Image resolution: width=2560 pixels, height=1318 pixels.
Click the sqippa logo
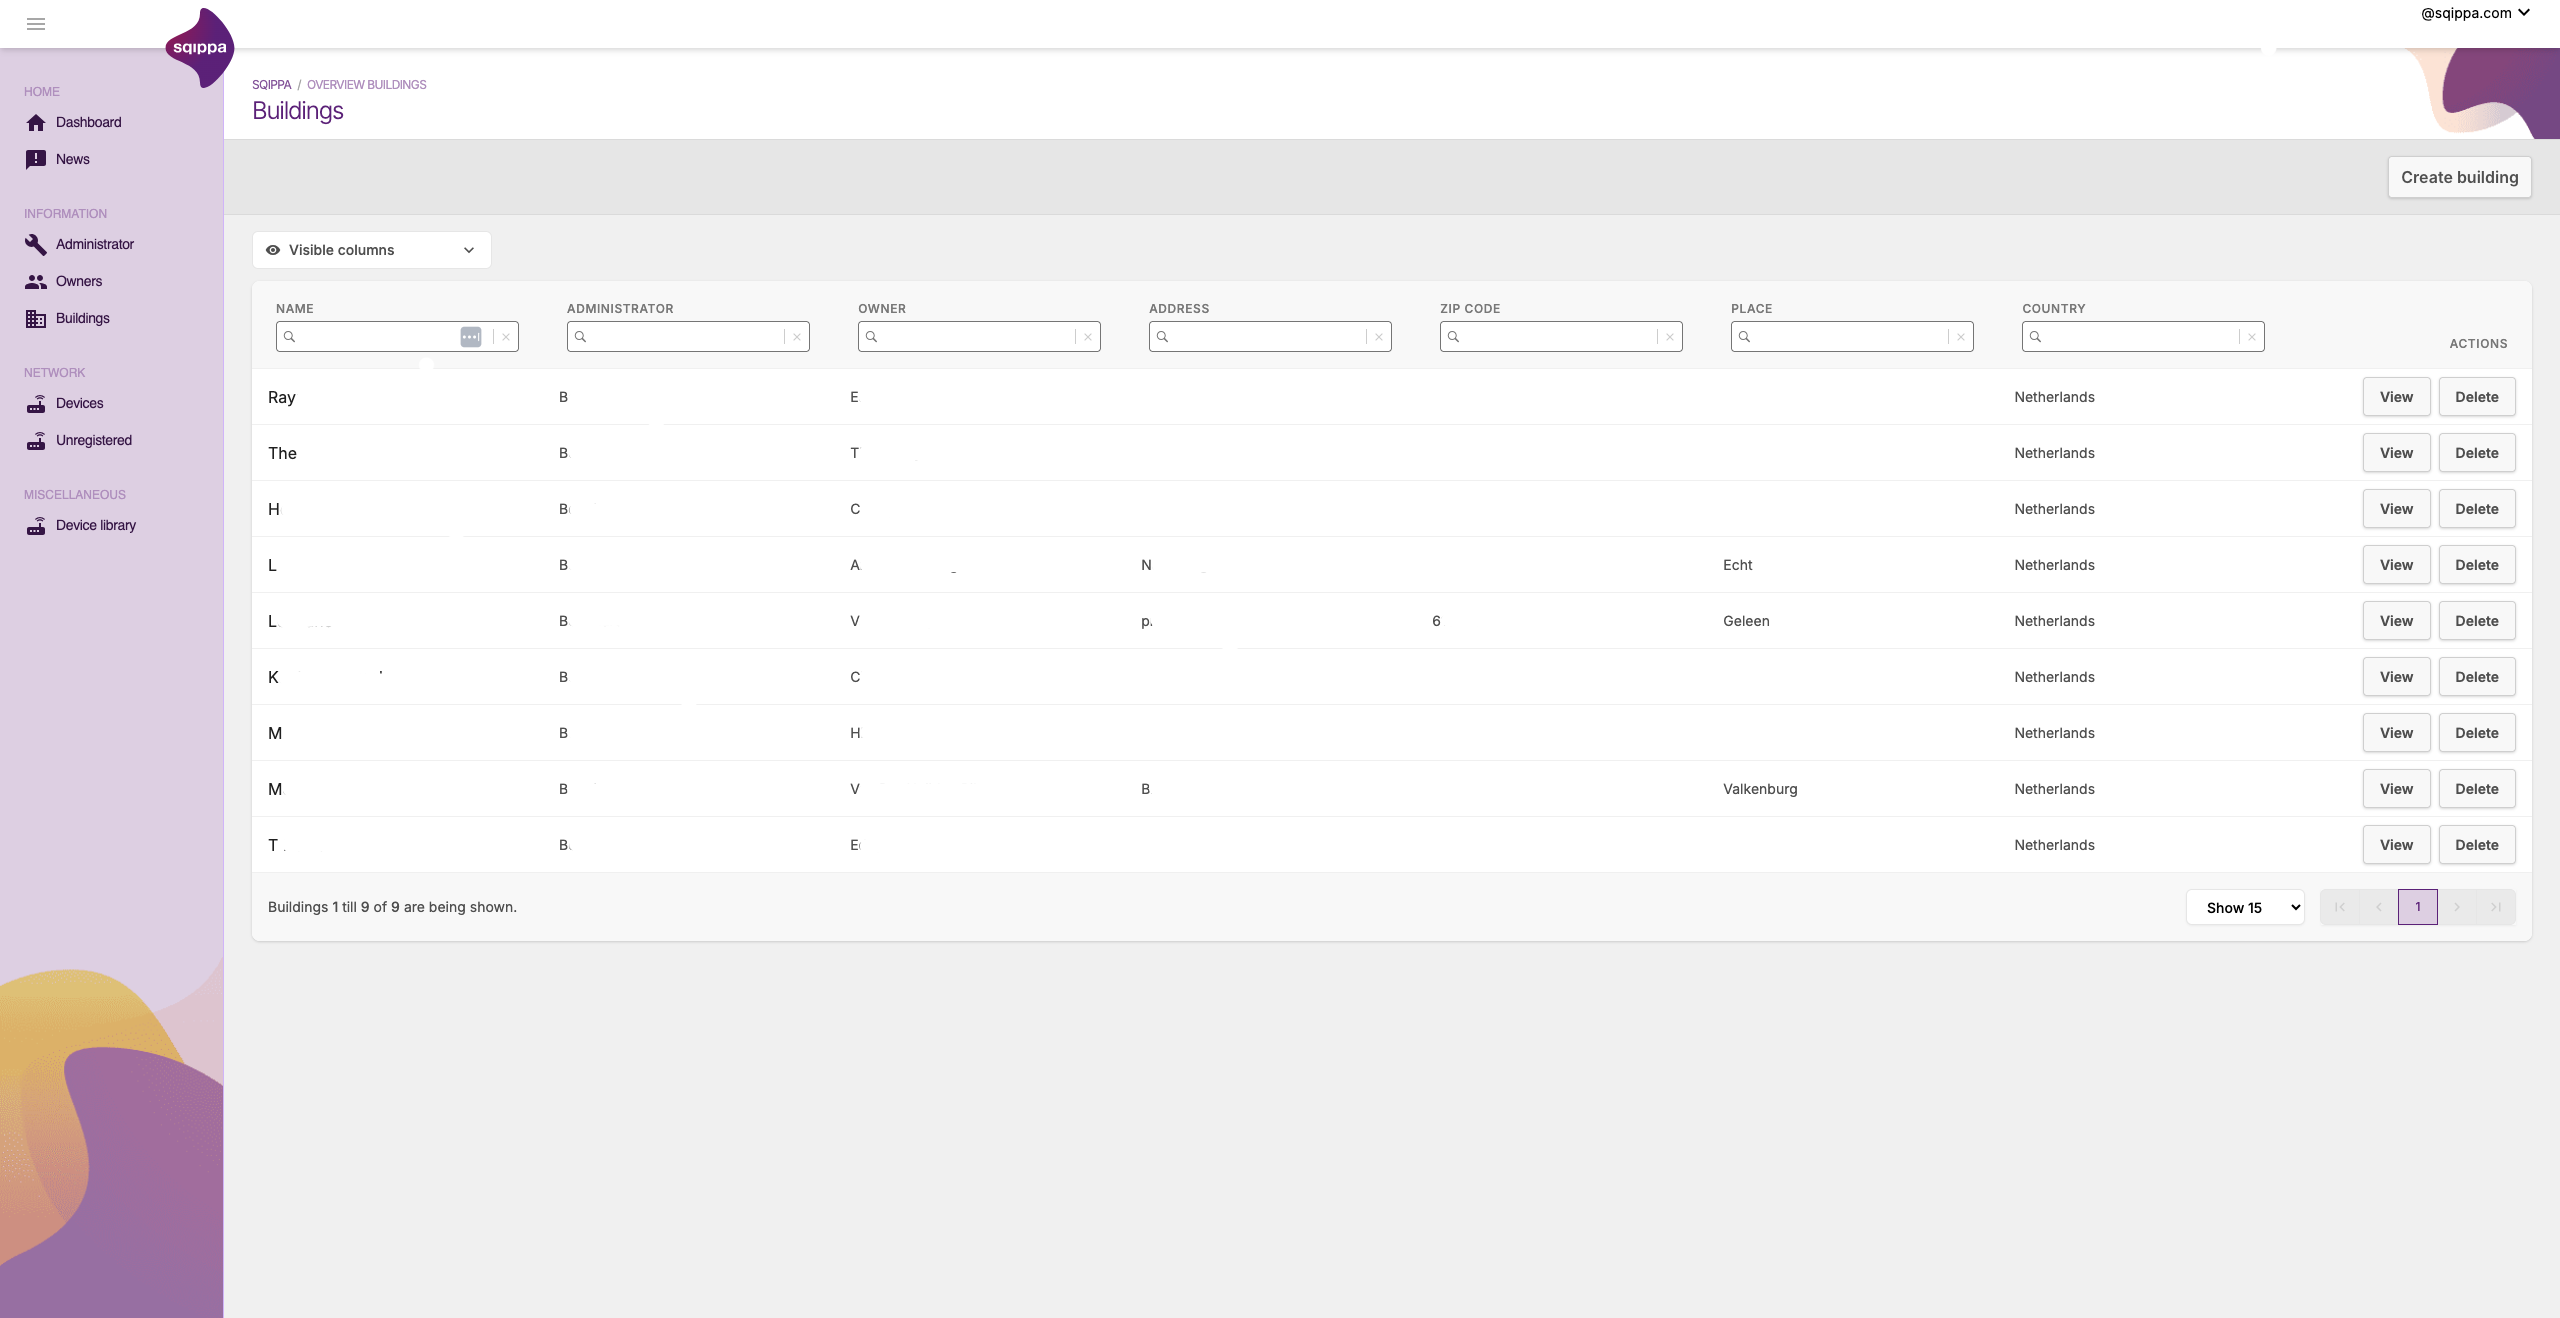coord(200,48)
